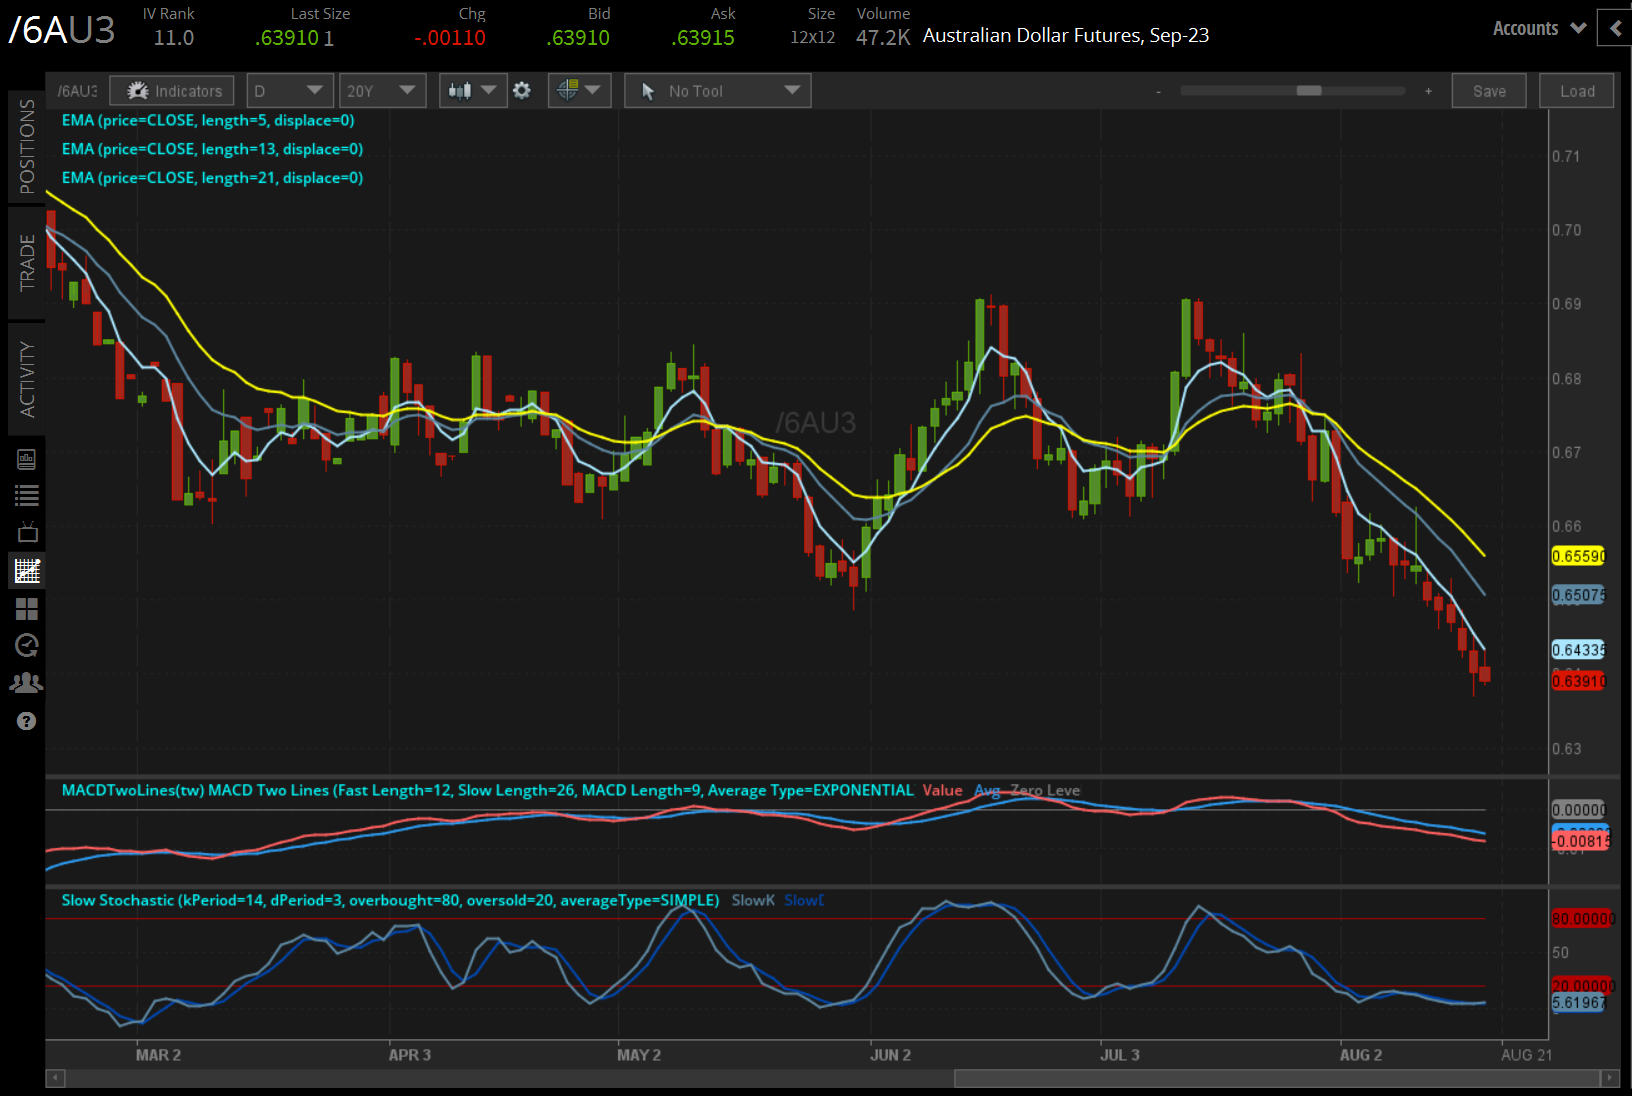Screen dimensions: 1632x1096
Task: Expand the 20Y range dropdown
Action: pos(382,90)
